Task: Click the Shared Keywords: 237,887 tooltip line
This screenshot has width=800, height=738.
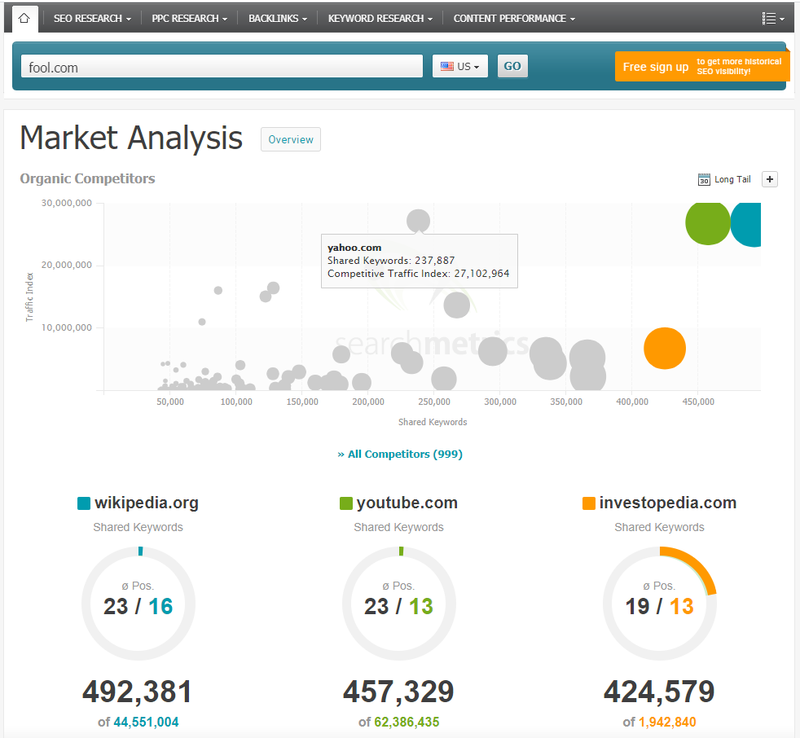Action: point(391,260)
